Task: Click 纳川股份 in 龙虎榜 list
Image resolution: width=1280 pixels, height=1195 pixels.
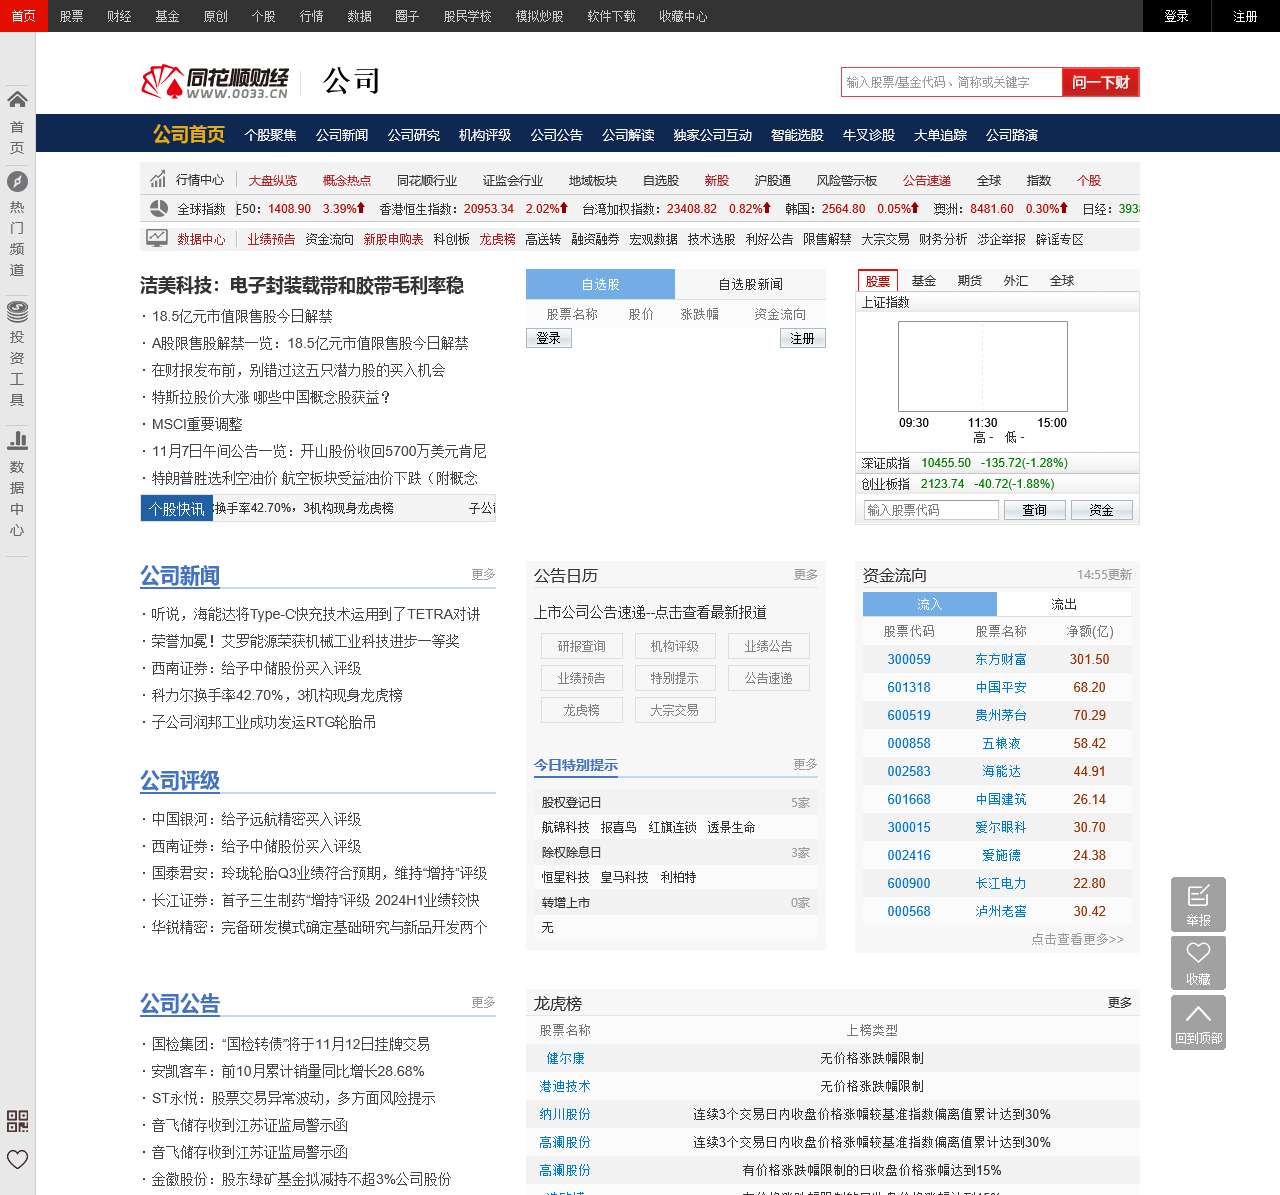Action: (x=565, y=1114)
